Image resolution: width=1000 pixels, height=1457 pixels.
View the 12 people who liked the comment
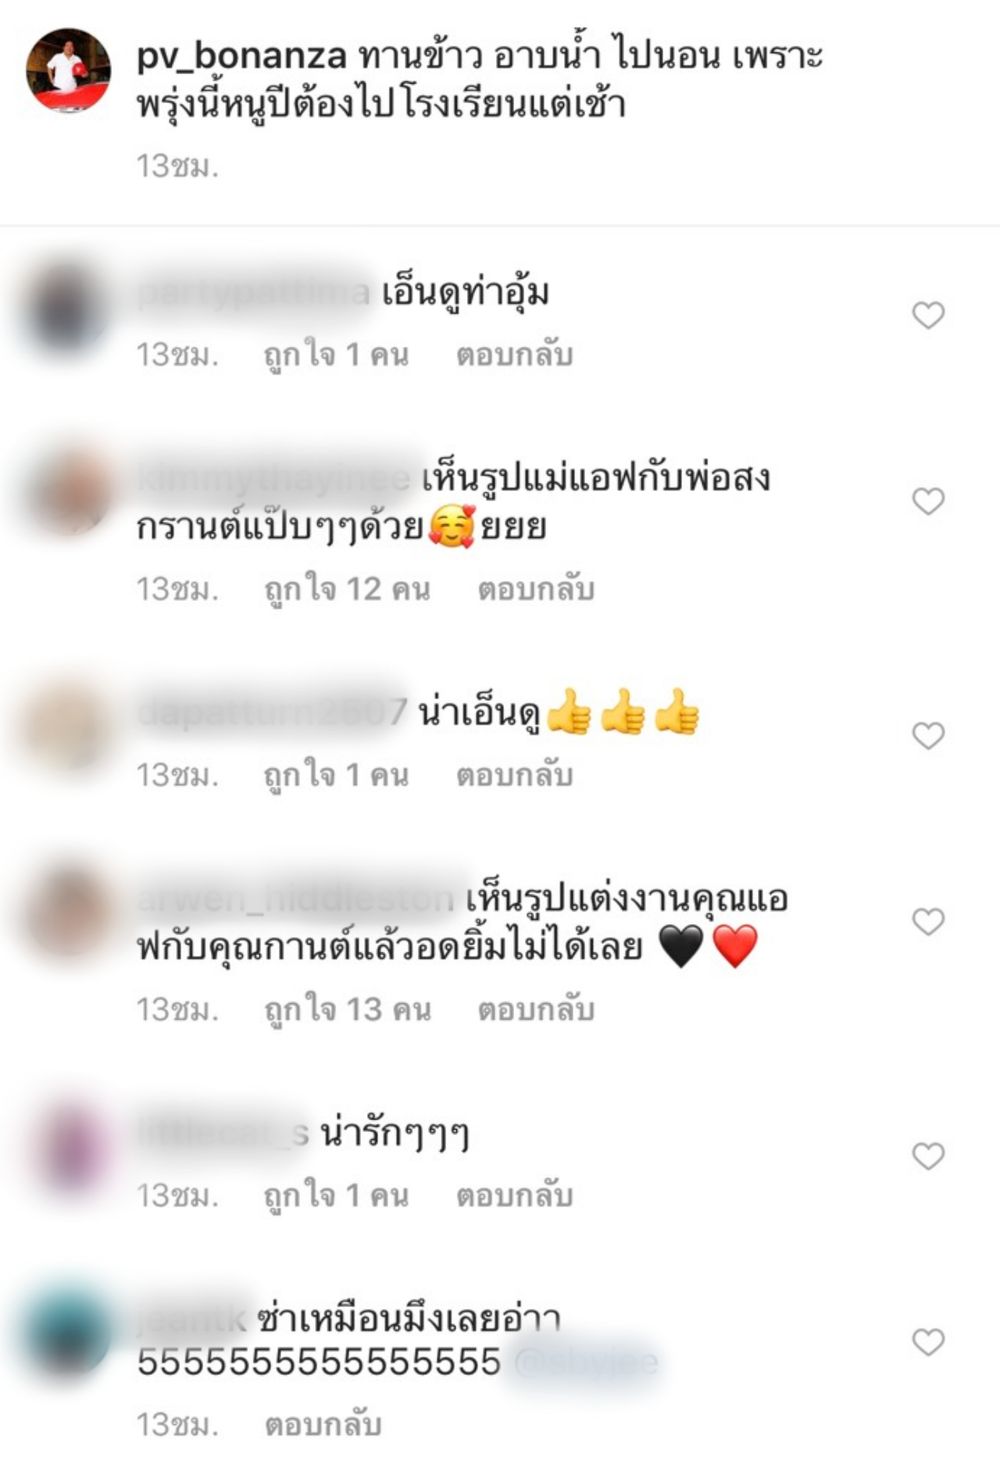coord(347,590)
